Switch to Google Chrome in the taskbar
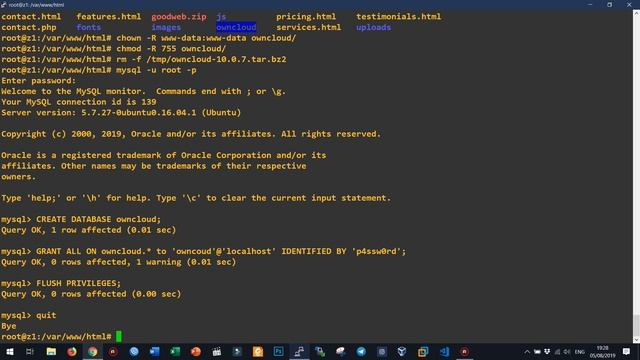The height and width of the screenshot is (360, 640). (x=93, y=351)
